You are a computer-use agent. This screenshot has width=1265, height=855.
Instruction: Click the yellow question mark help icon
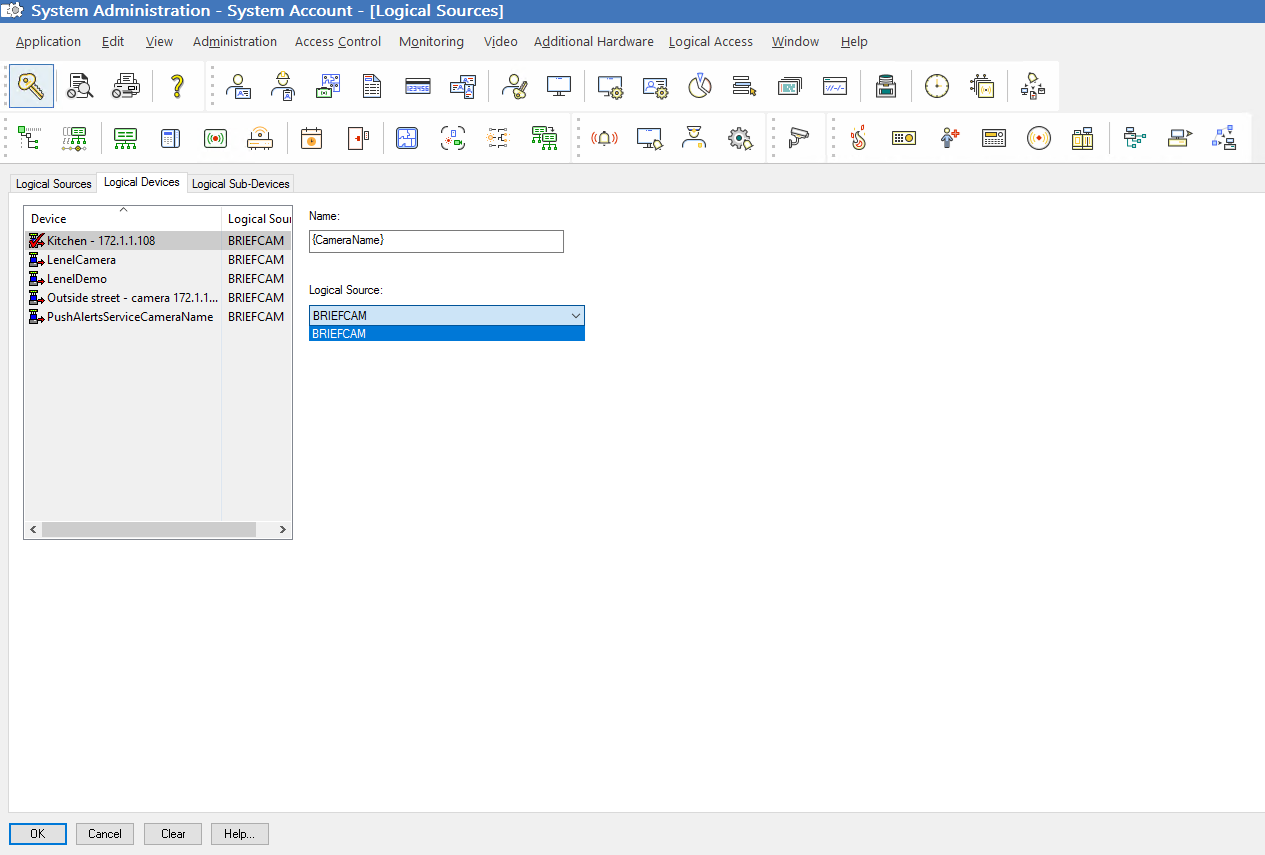tap(177, 86)
